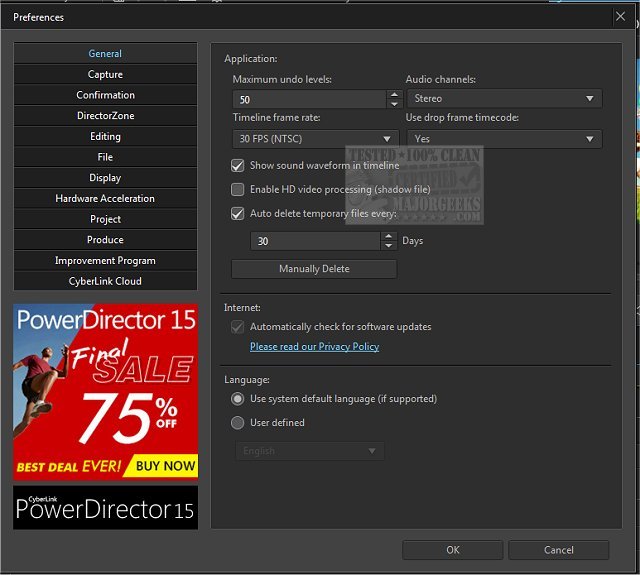Viewport: 640px width, 575px height.
Task: Increase maximum undo levels with up arrow
Action: (393, 94)
